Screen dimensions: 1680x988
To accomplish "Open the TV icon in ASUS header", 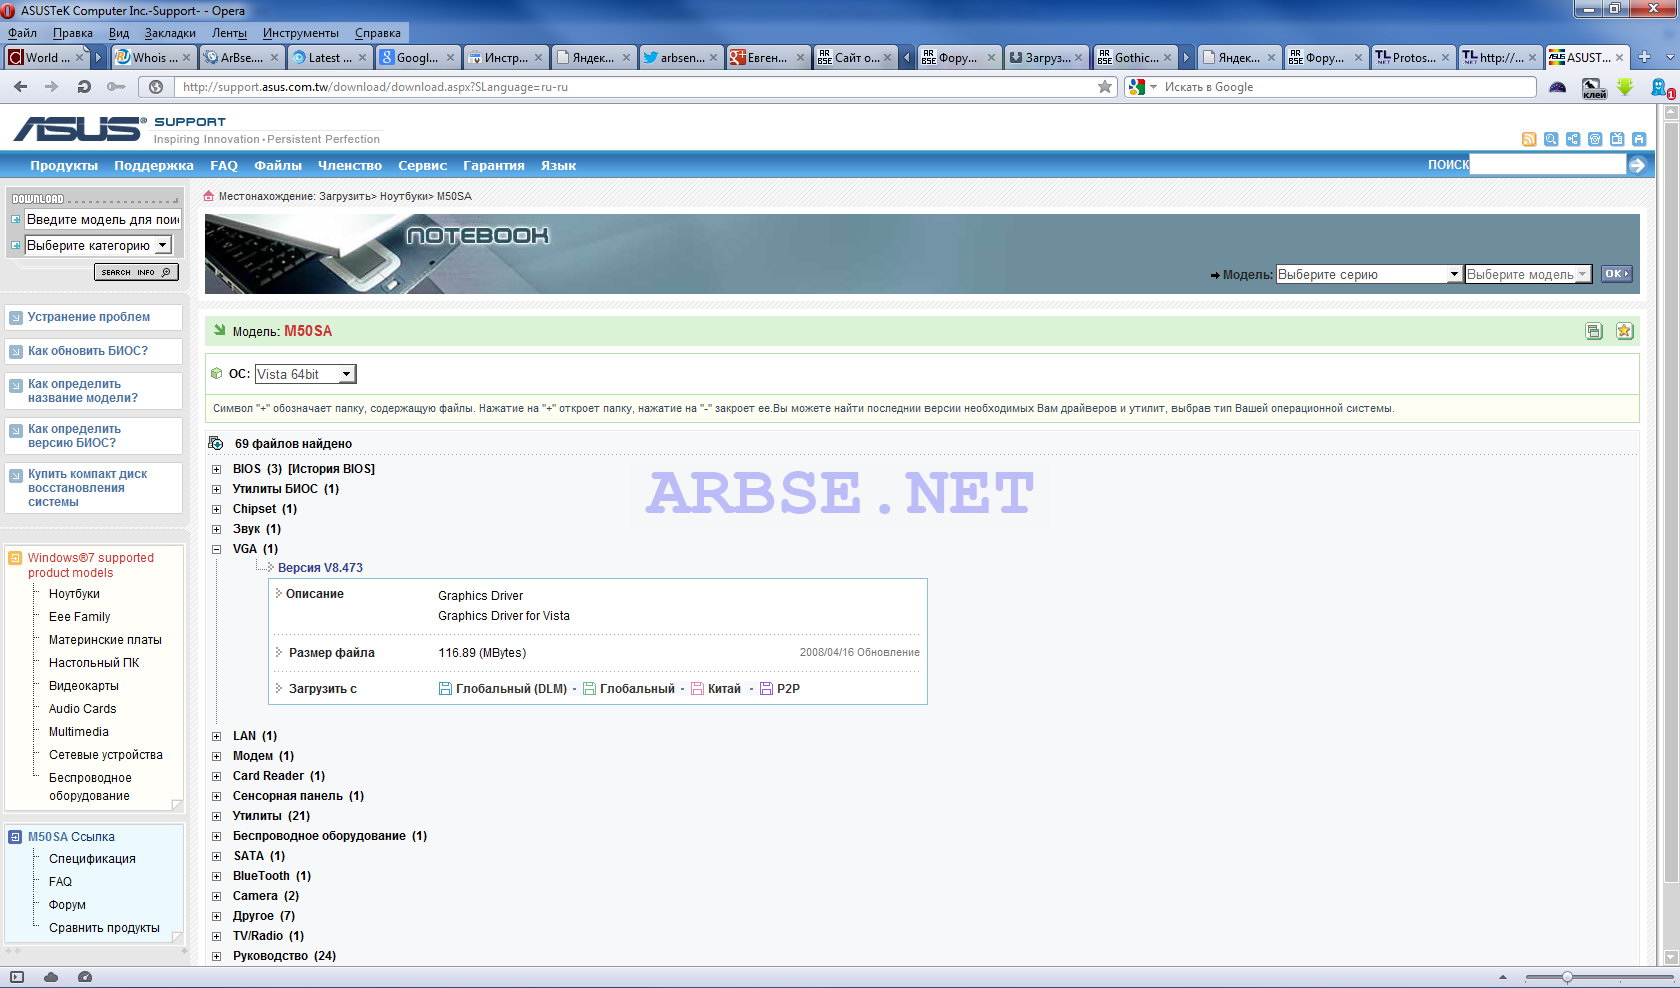I will pos(1617,139).
